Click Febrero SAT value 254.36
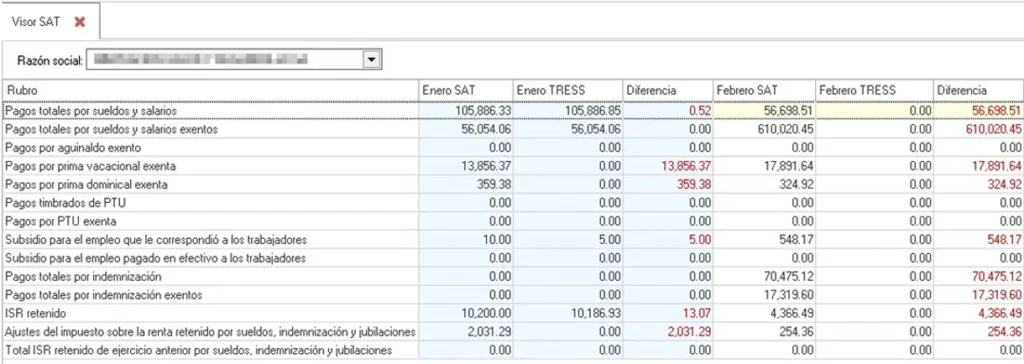1024x364 pixels. [x=796, y=331]
